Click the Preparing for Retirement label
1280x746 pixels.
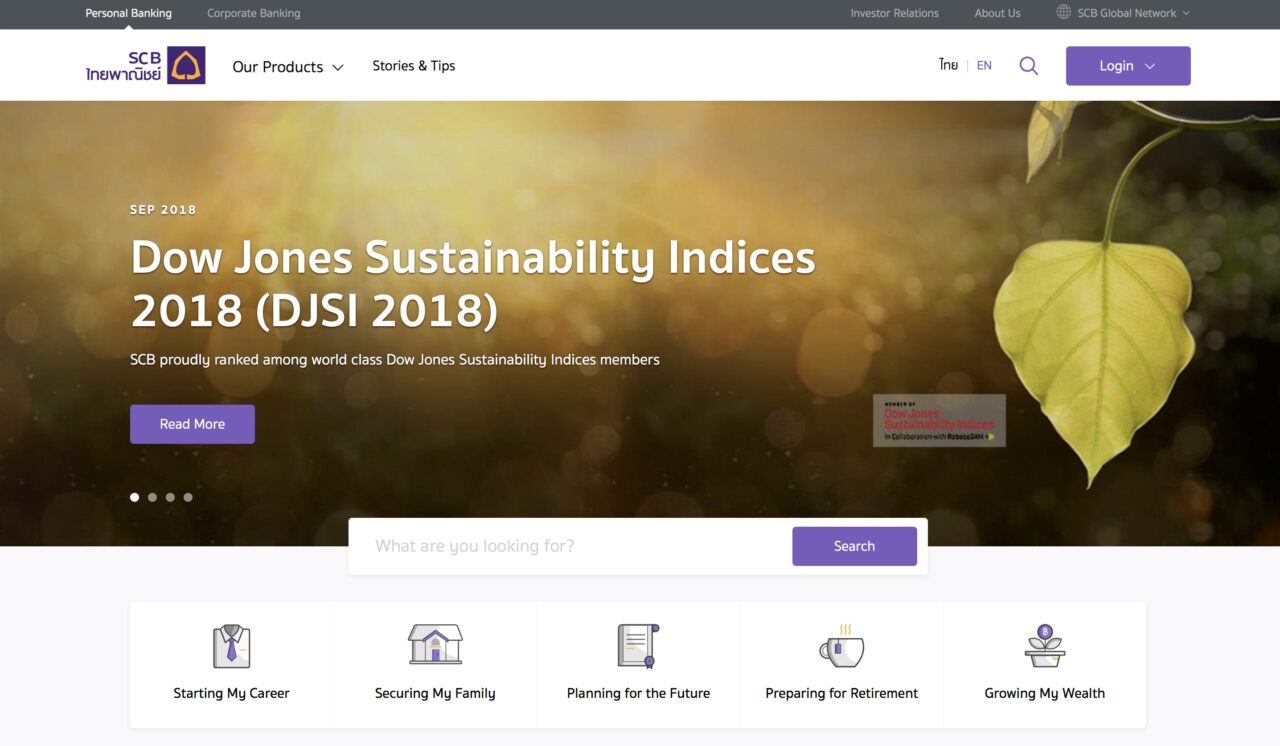click(x=841, y=693)
